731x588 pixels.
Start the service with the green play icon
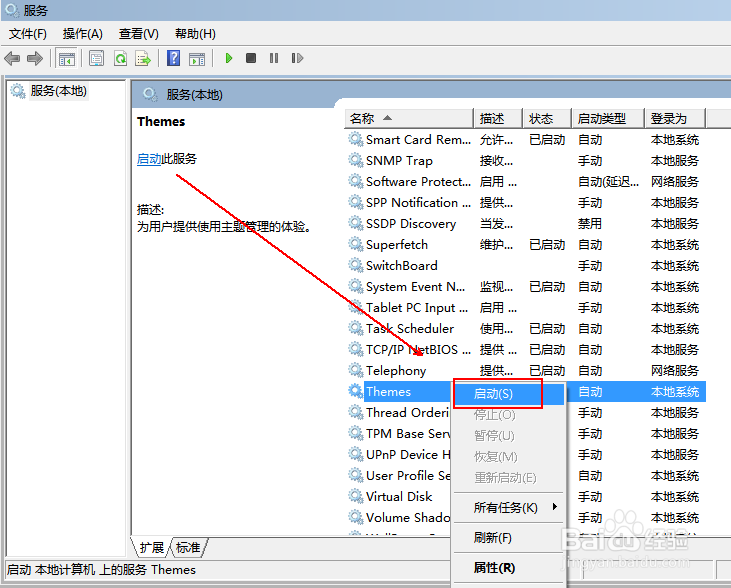(228, 58)
